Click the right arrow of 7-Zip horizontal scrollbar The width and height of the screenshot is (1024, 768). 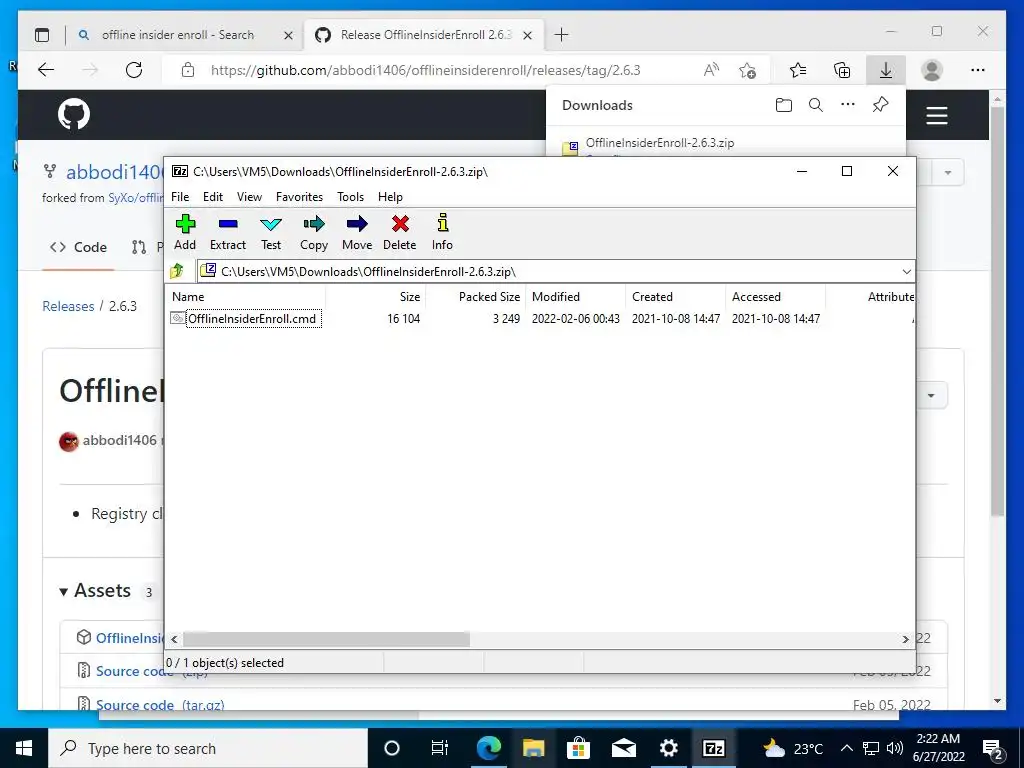click(x=906, y=639)
